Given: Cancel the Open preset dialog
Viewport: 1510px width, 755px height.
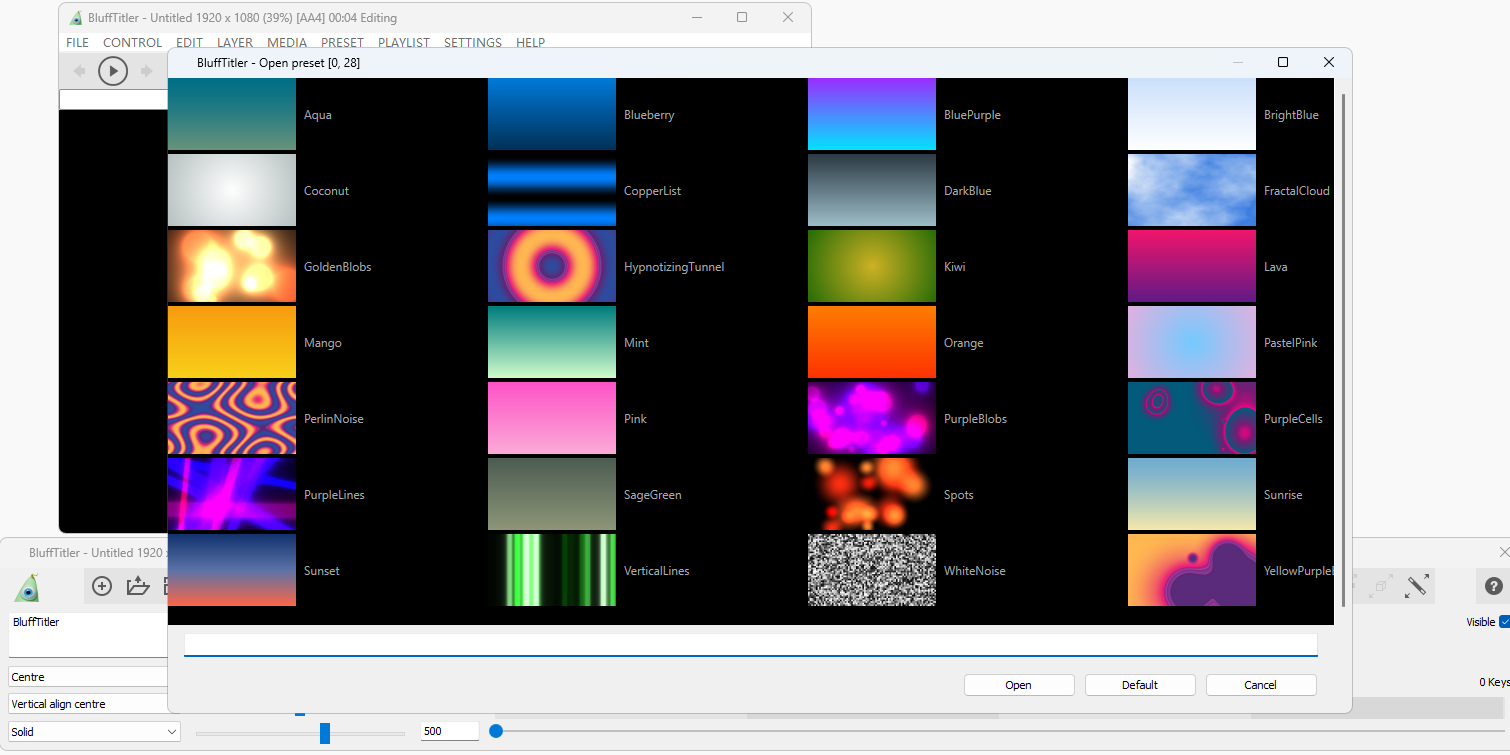Looking at the screenshot, I should click(x=1260, y=685).
